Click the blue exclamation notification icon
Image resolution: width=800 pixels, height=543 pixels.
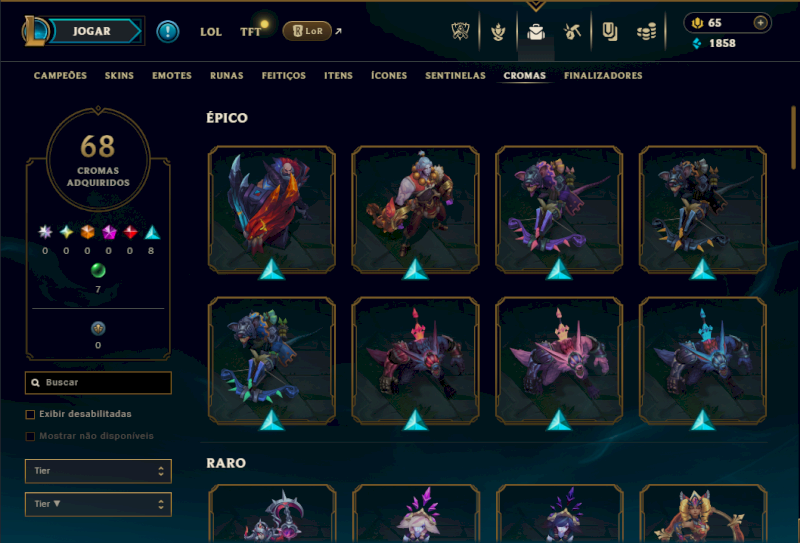(167, 32)
